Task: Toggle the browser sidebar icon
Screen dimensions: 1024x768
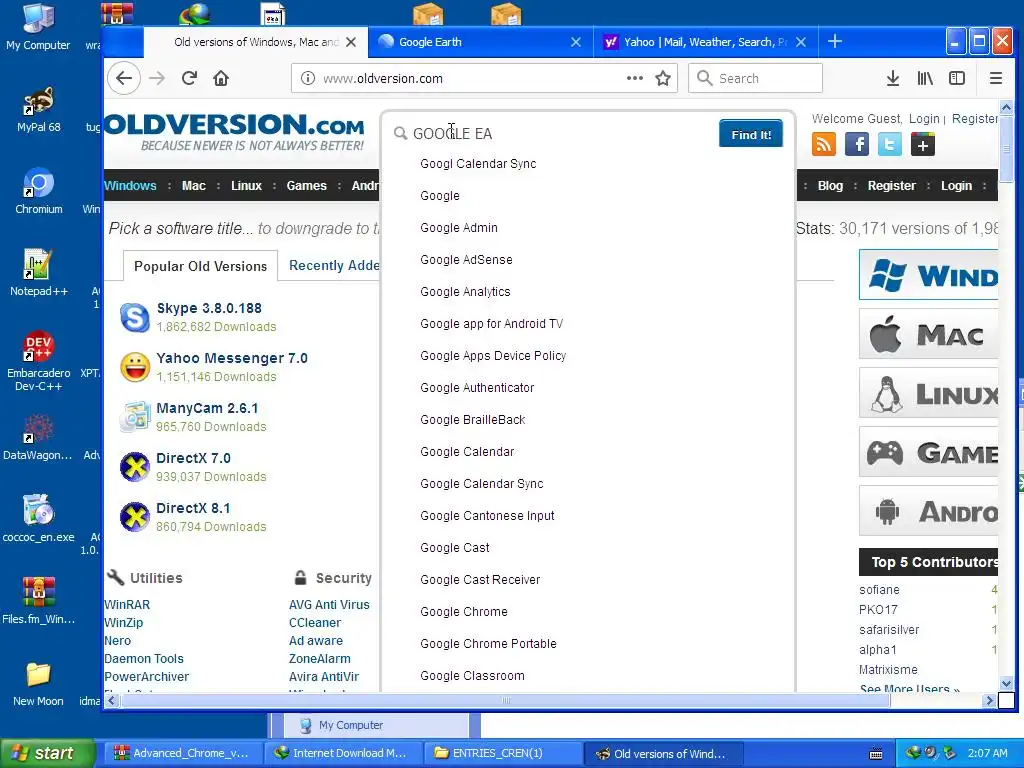Action: 957,78
